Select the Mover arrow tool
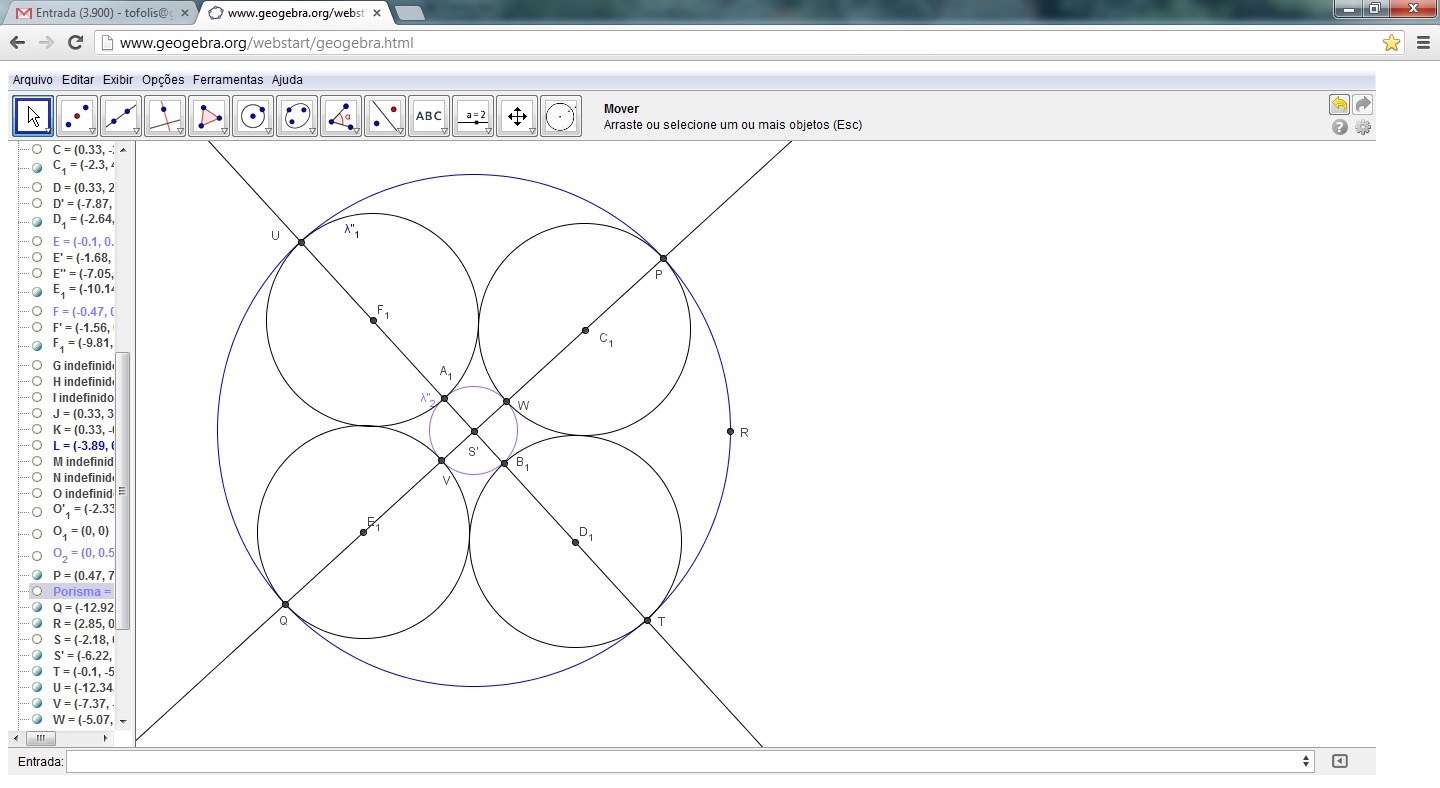Screen dimensions: 1440x788 pyautogui.click(x=33, y=116)
